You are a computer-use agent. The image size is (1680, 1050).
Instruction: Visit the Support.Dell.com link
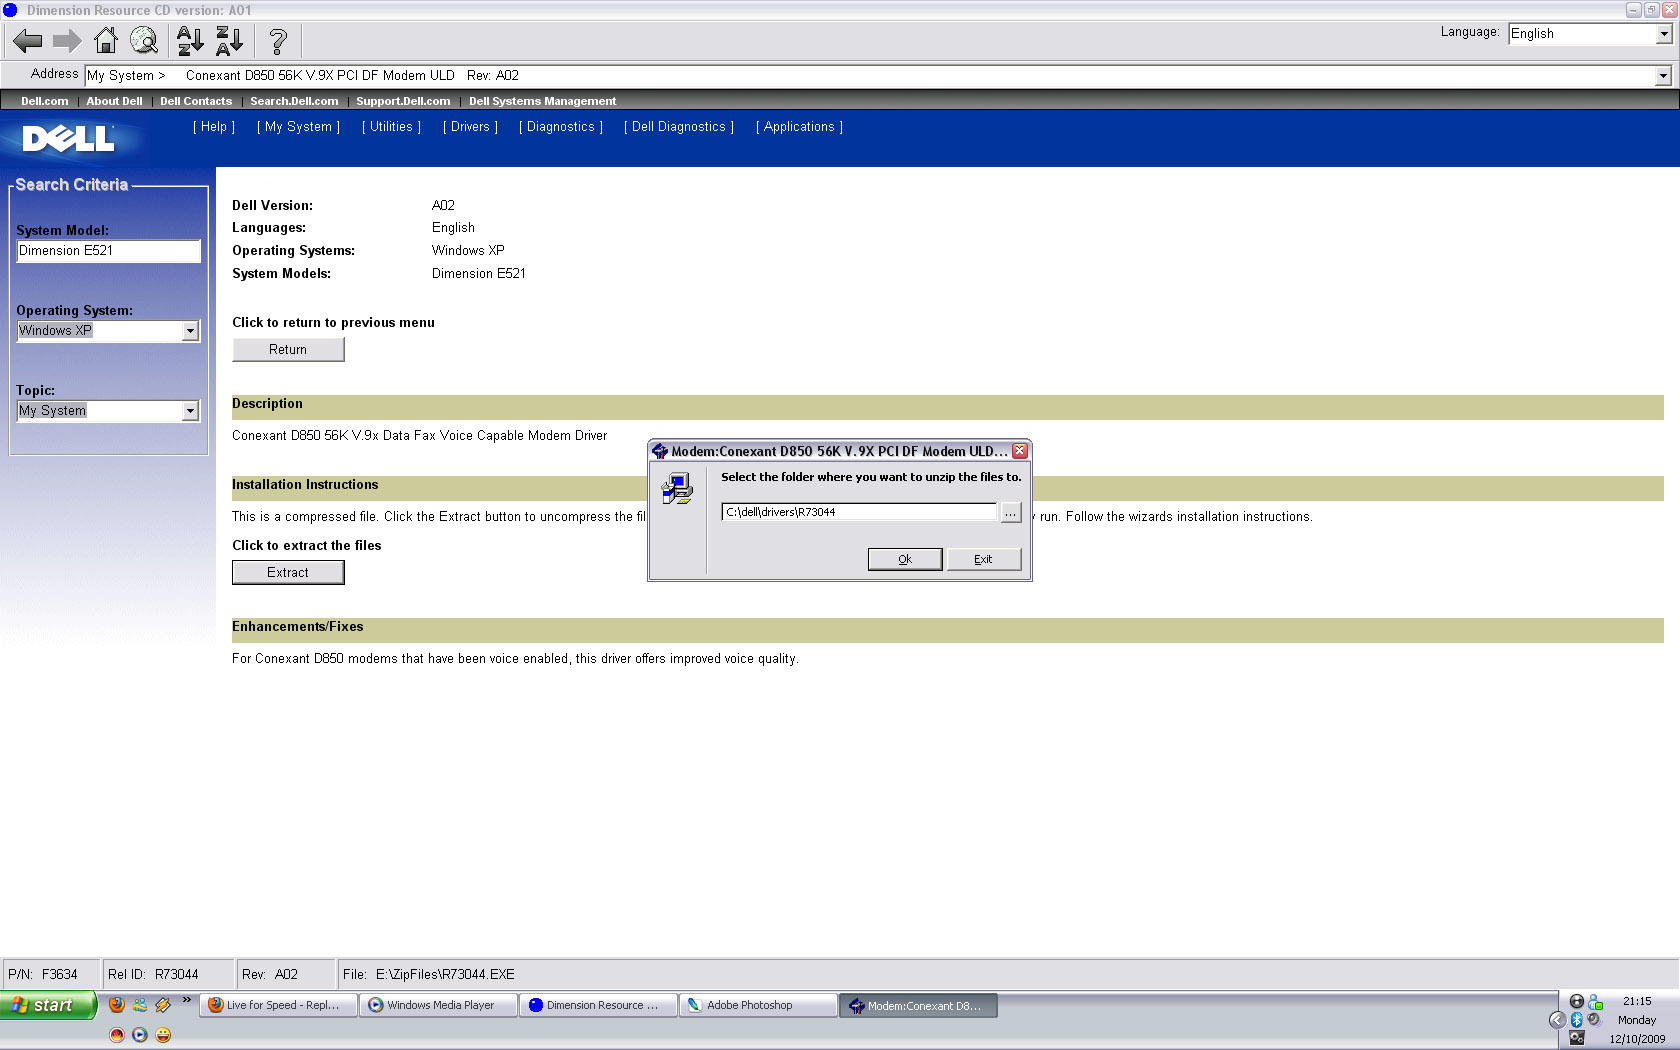pos(403,101)
